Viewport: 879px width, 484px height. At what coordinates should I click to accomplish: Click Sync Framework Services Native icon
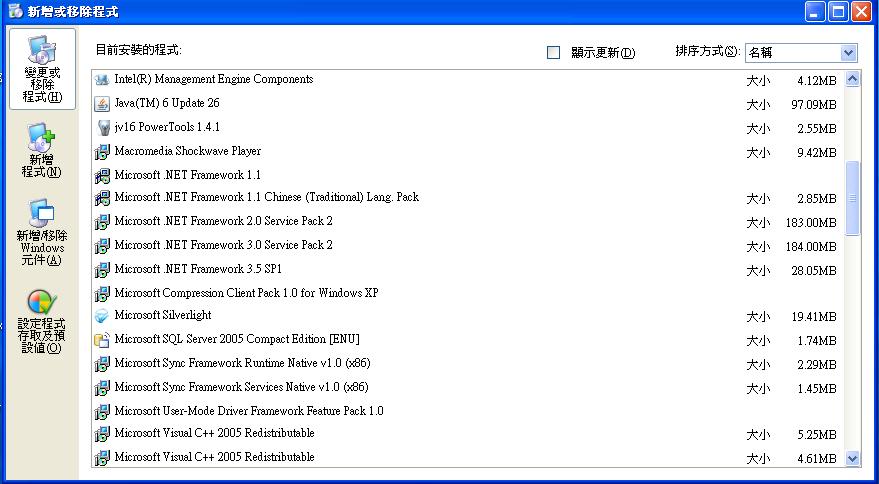(x=102, y=388)
